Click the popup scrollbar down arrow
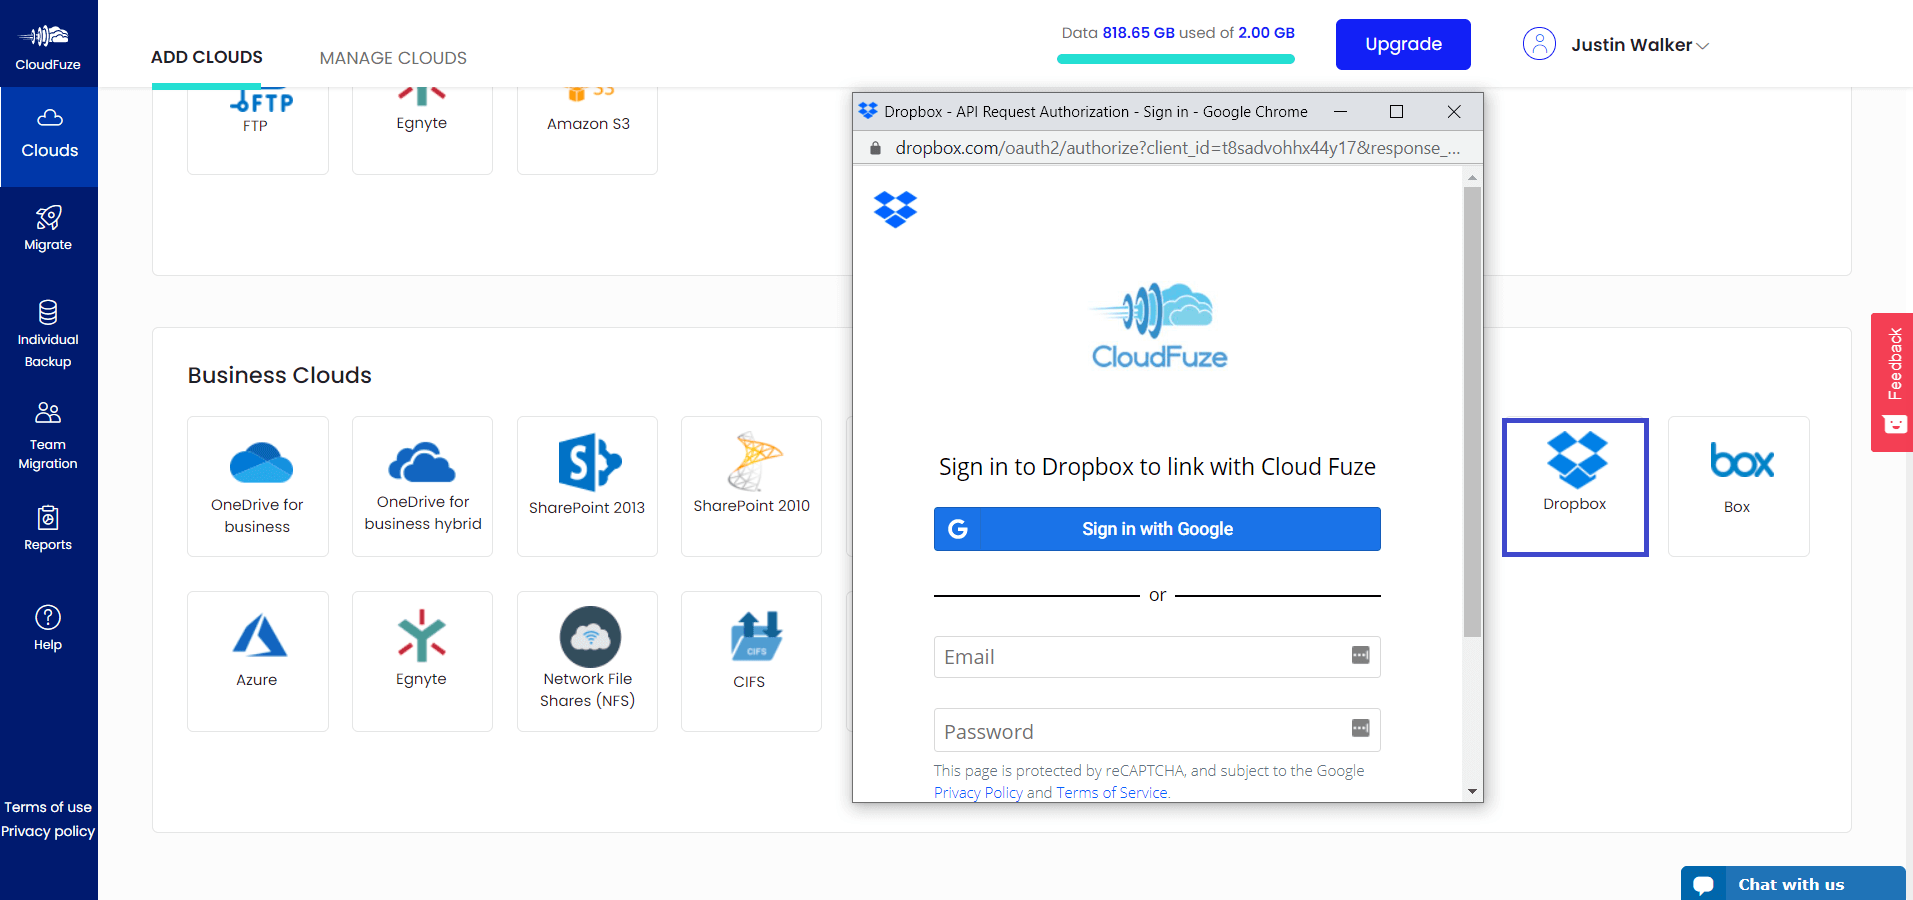 [1472, 791]
